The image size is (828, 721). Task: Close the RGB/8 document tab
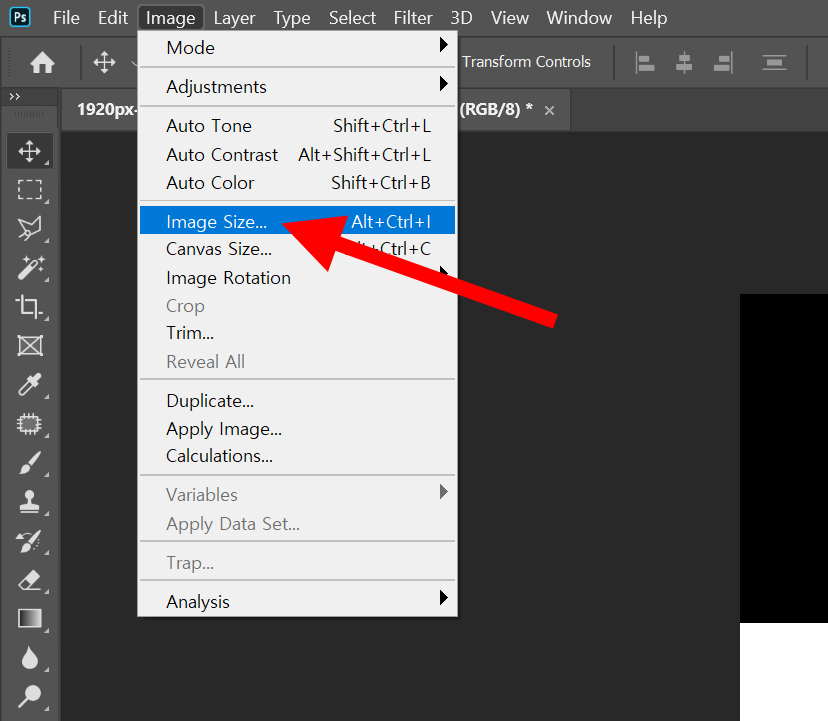tap(549, 110)
